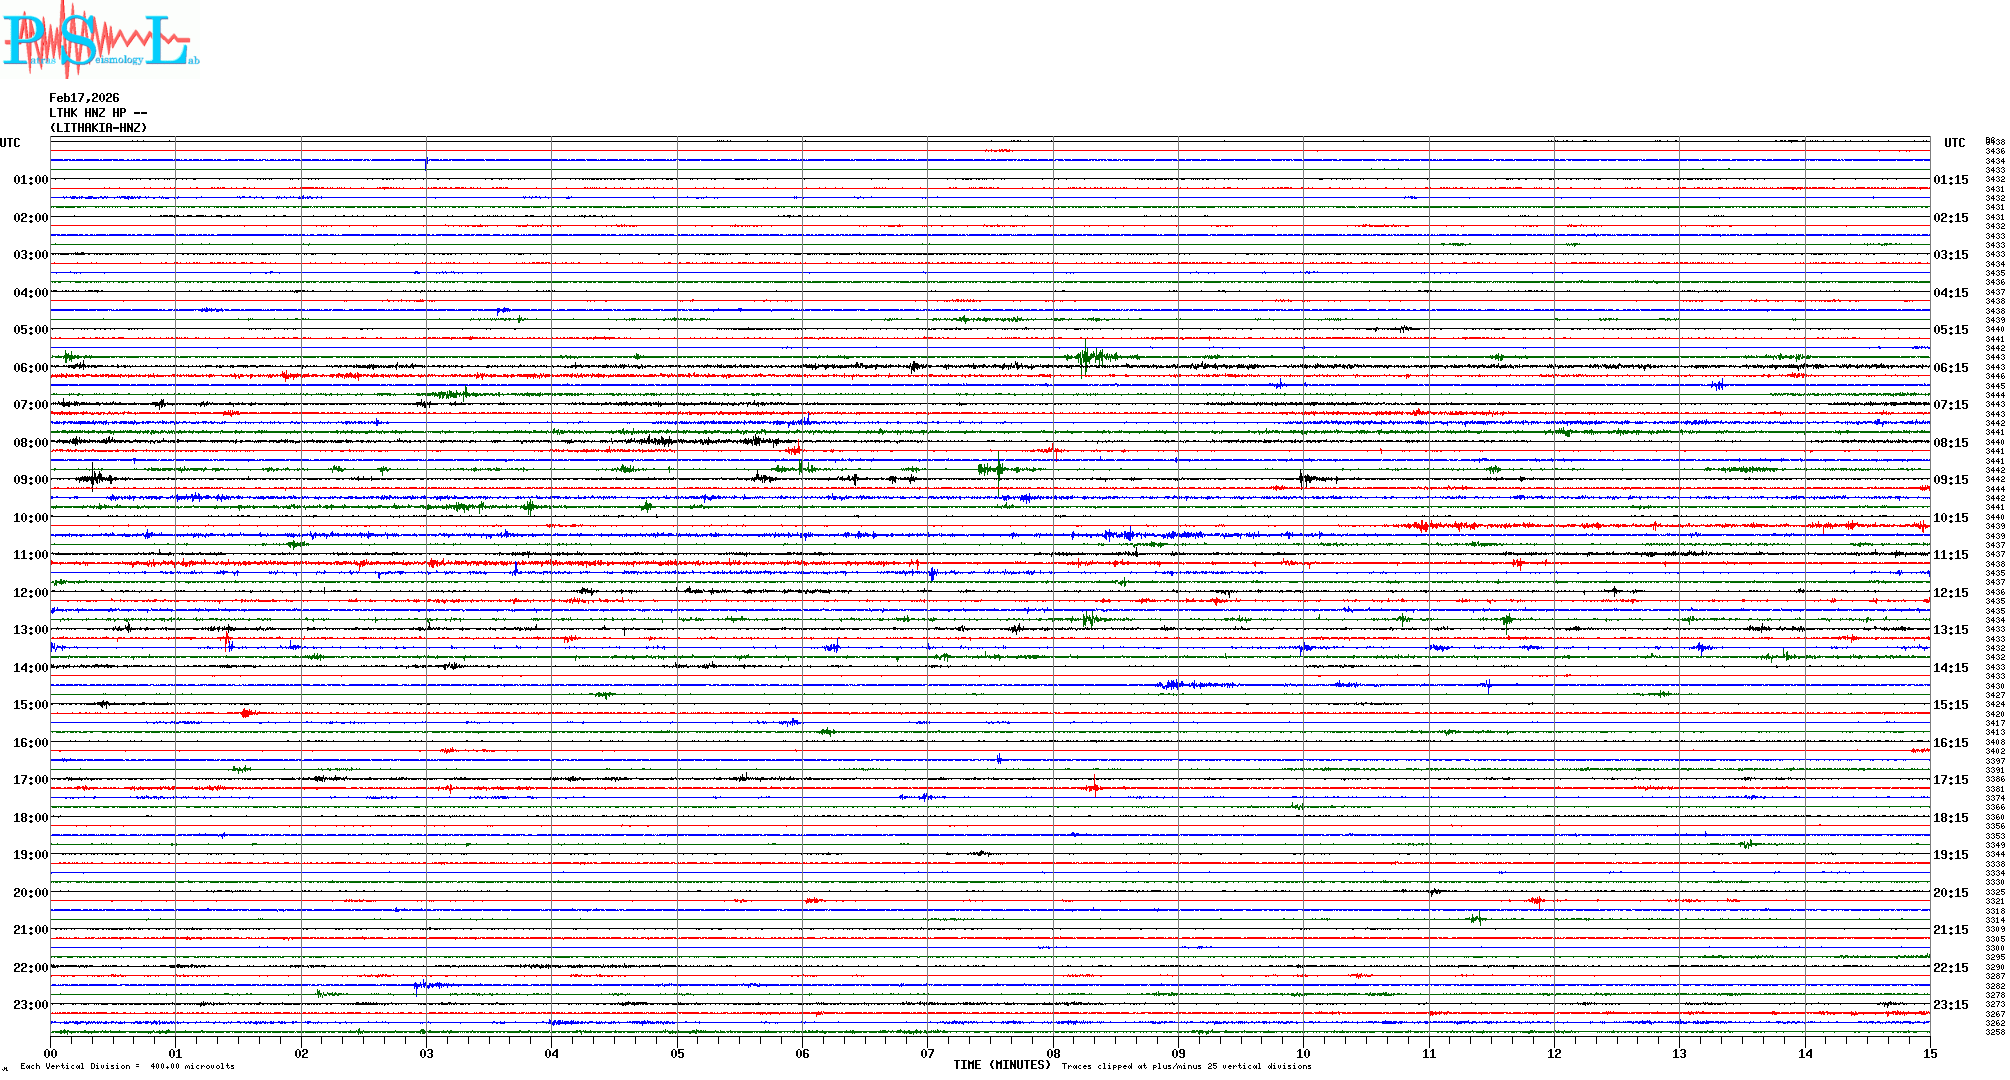The height and width of the screenshot is (1080, 2010).
Task: Select minute marker 08 on bottom axis
Action: click(x=1053, y=1054)
